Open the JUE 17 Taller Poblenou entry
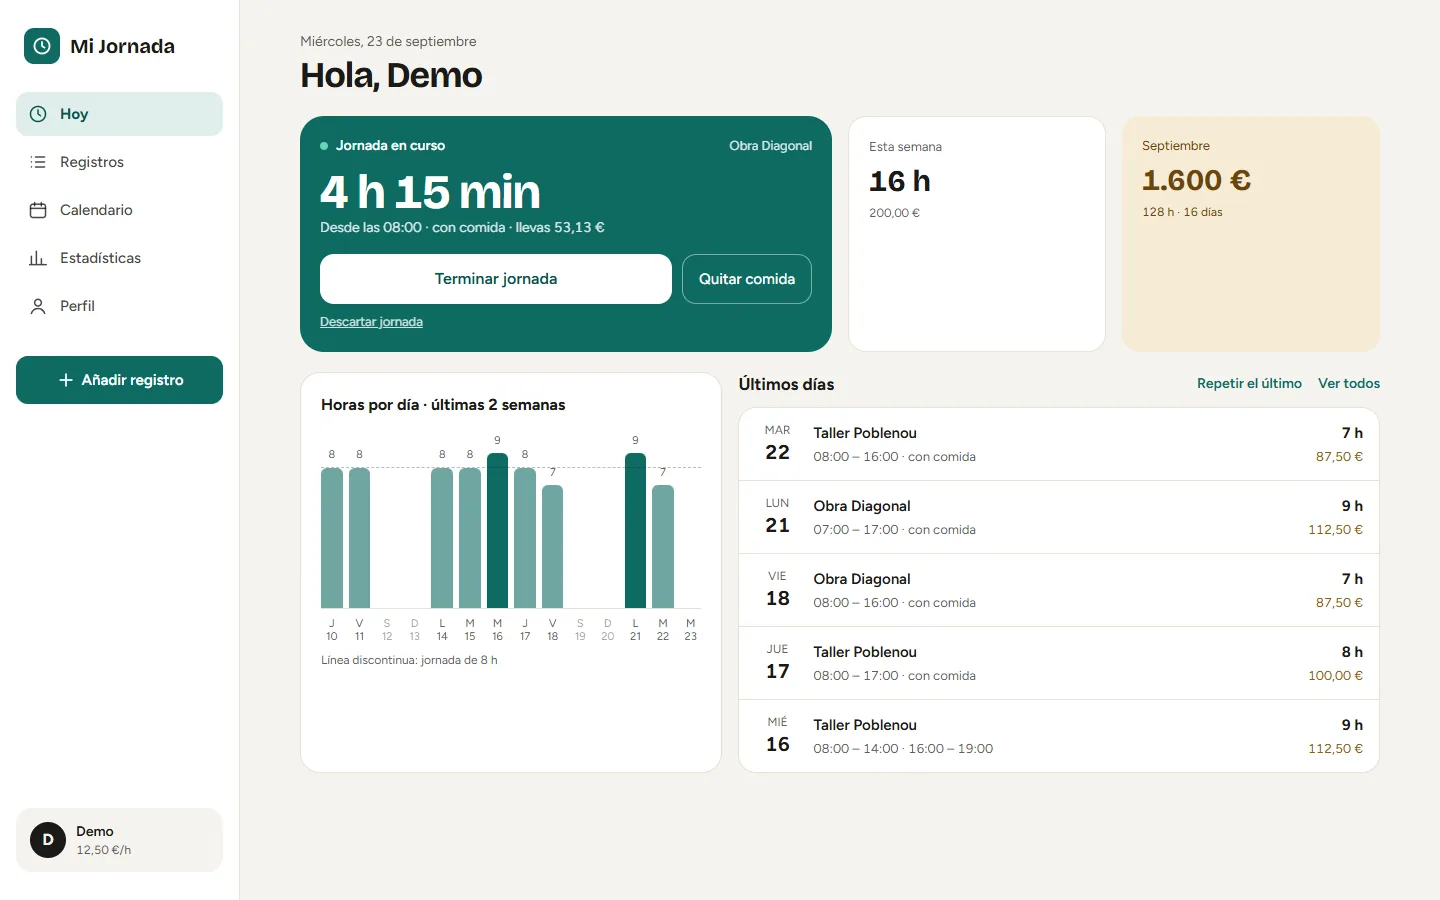The width and height of the screenshot is (1440, 900). point(1059,663)
